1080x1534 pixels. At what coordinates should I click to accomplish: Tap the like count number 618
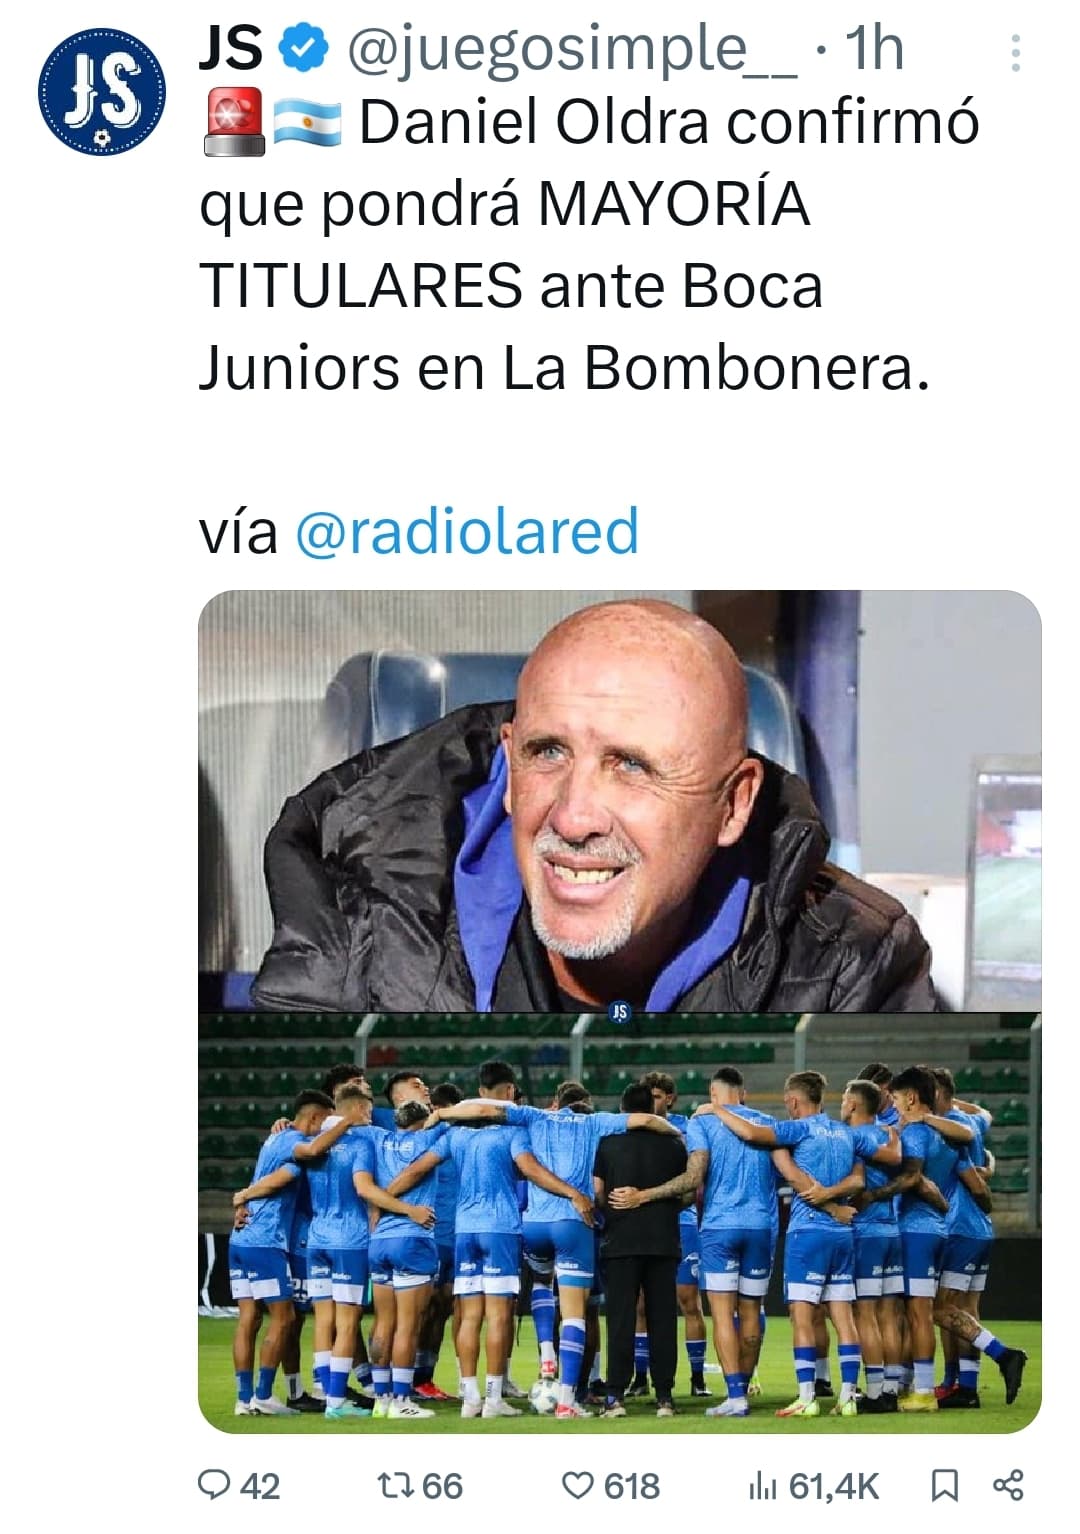click(632, 1486)
